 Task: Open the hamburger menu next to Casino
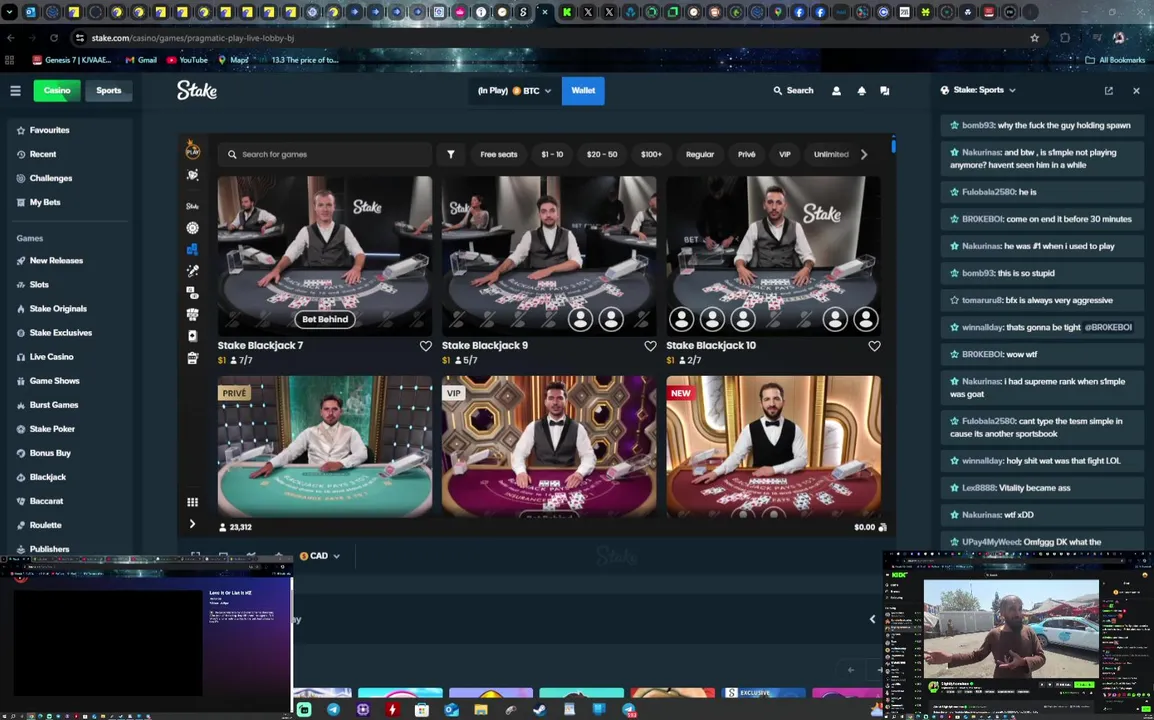click(x=15, y=91)
